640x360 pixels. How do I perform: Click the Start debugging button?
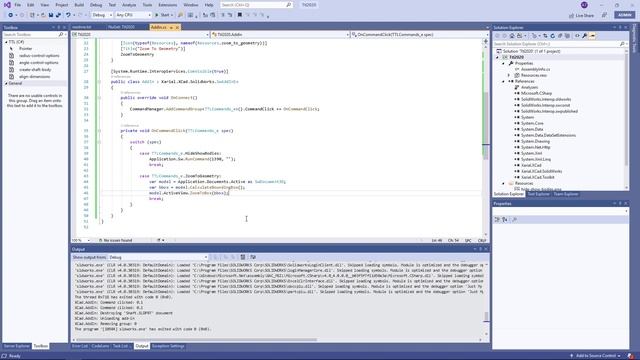(164, 15)
